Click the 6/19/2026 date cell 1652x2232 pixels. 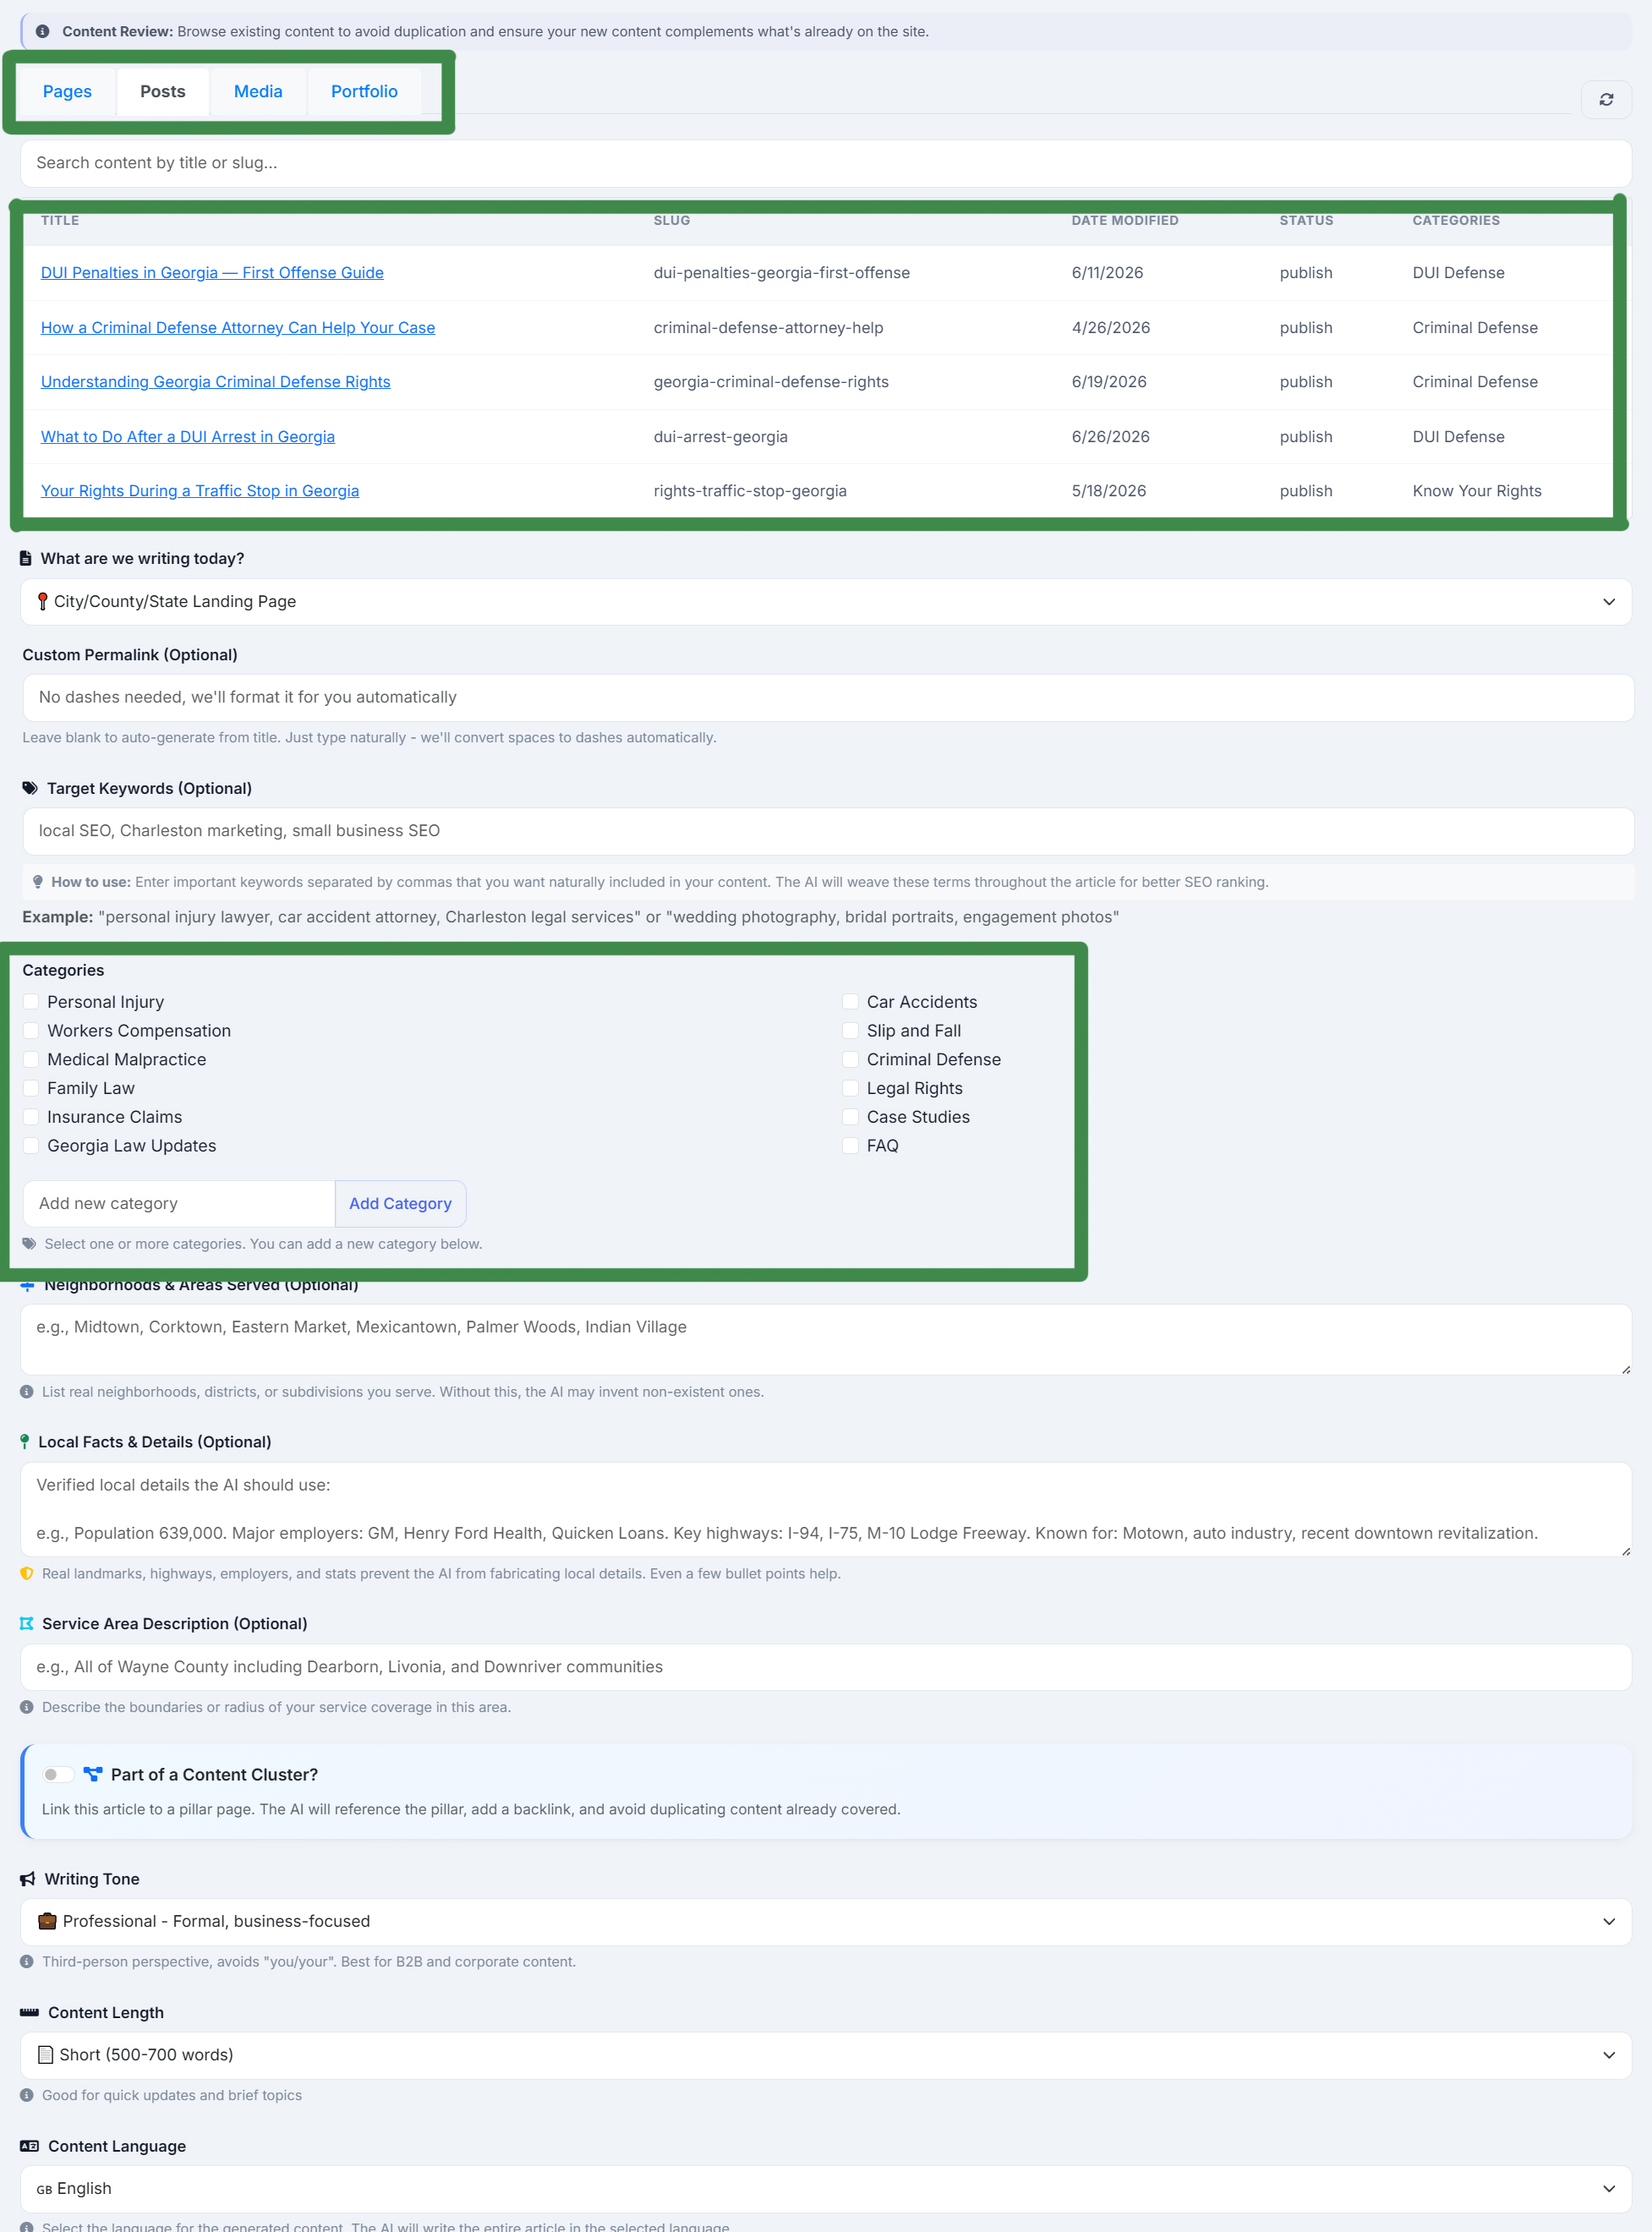(1109, 382)
